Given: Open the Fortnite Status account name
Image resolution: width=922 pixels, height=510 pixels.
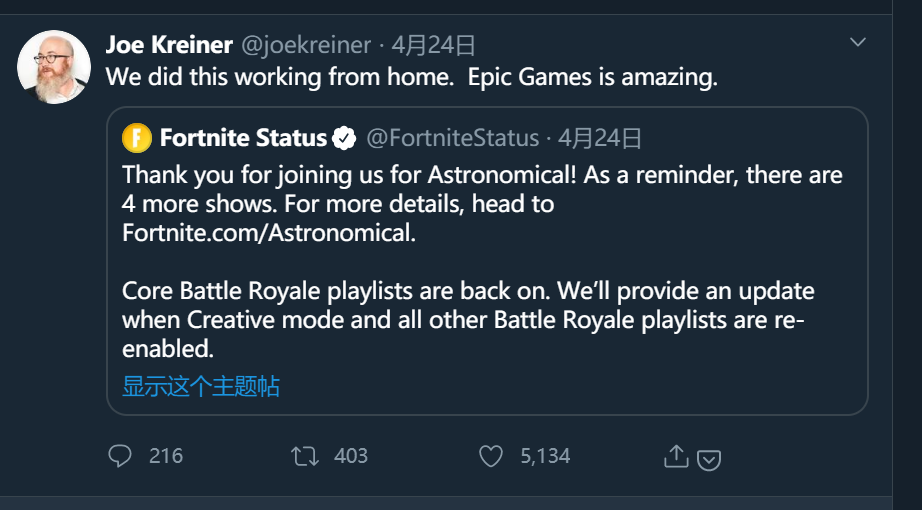Looking at the screenshot, I should click(243, 137).
